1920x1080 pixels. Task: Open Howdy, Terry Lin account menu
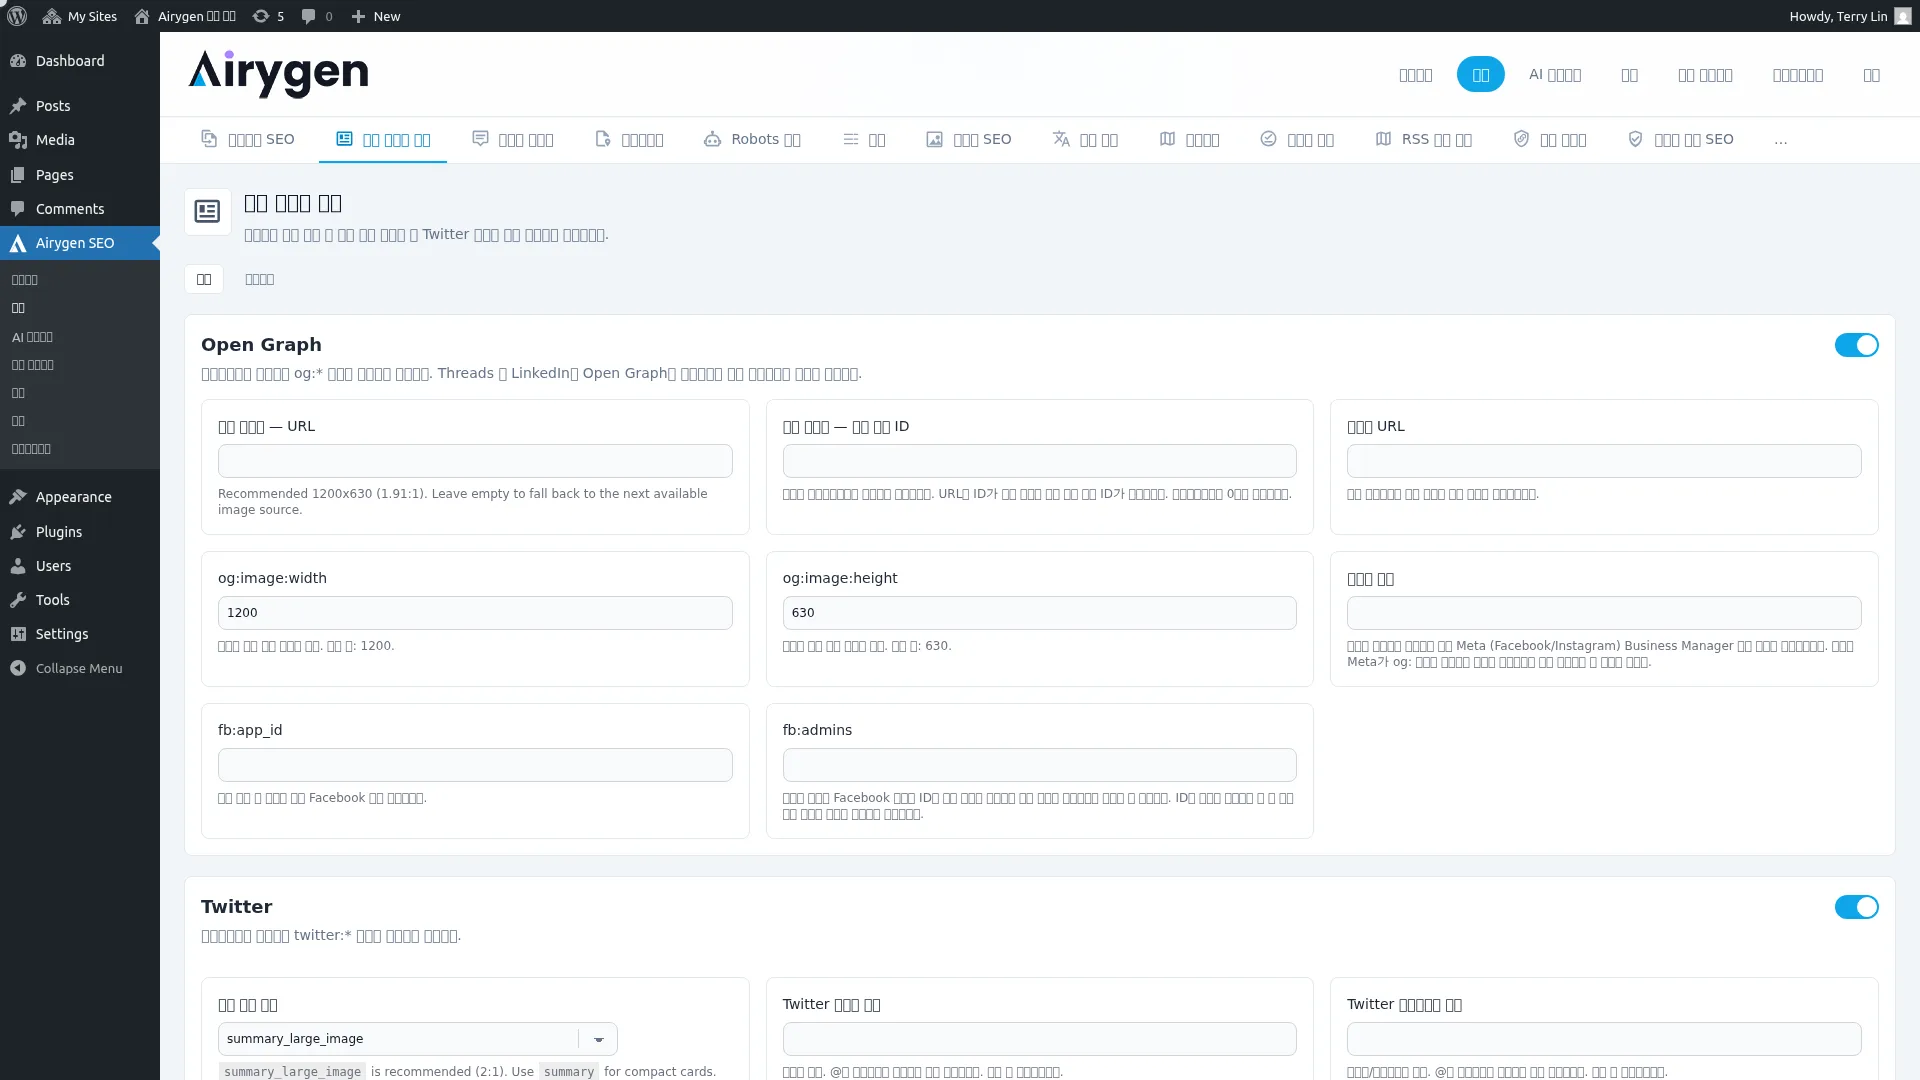(x=1850, y=16)
